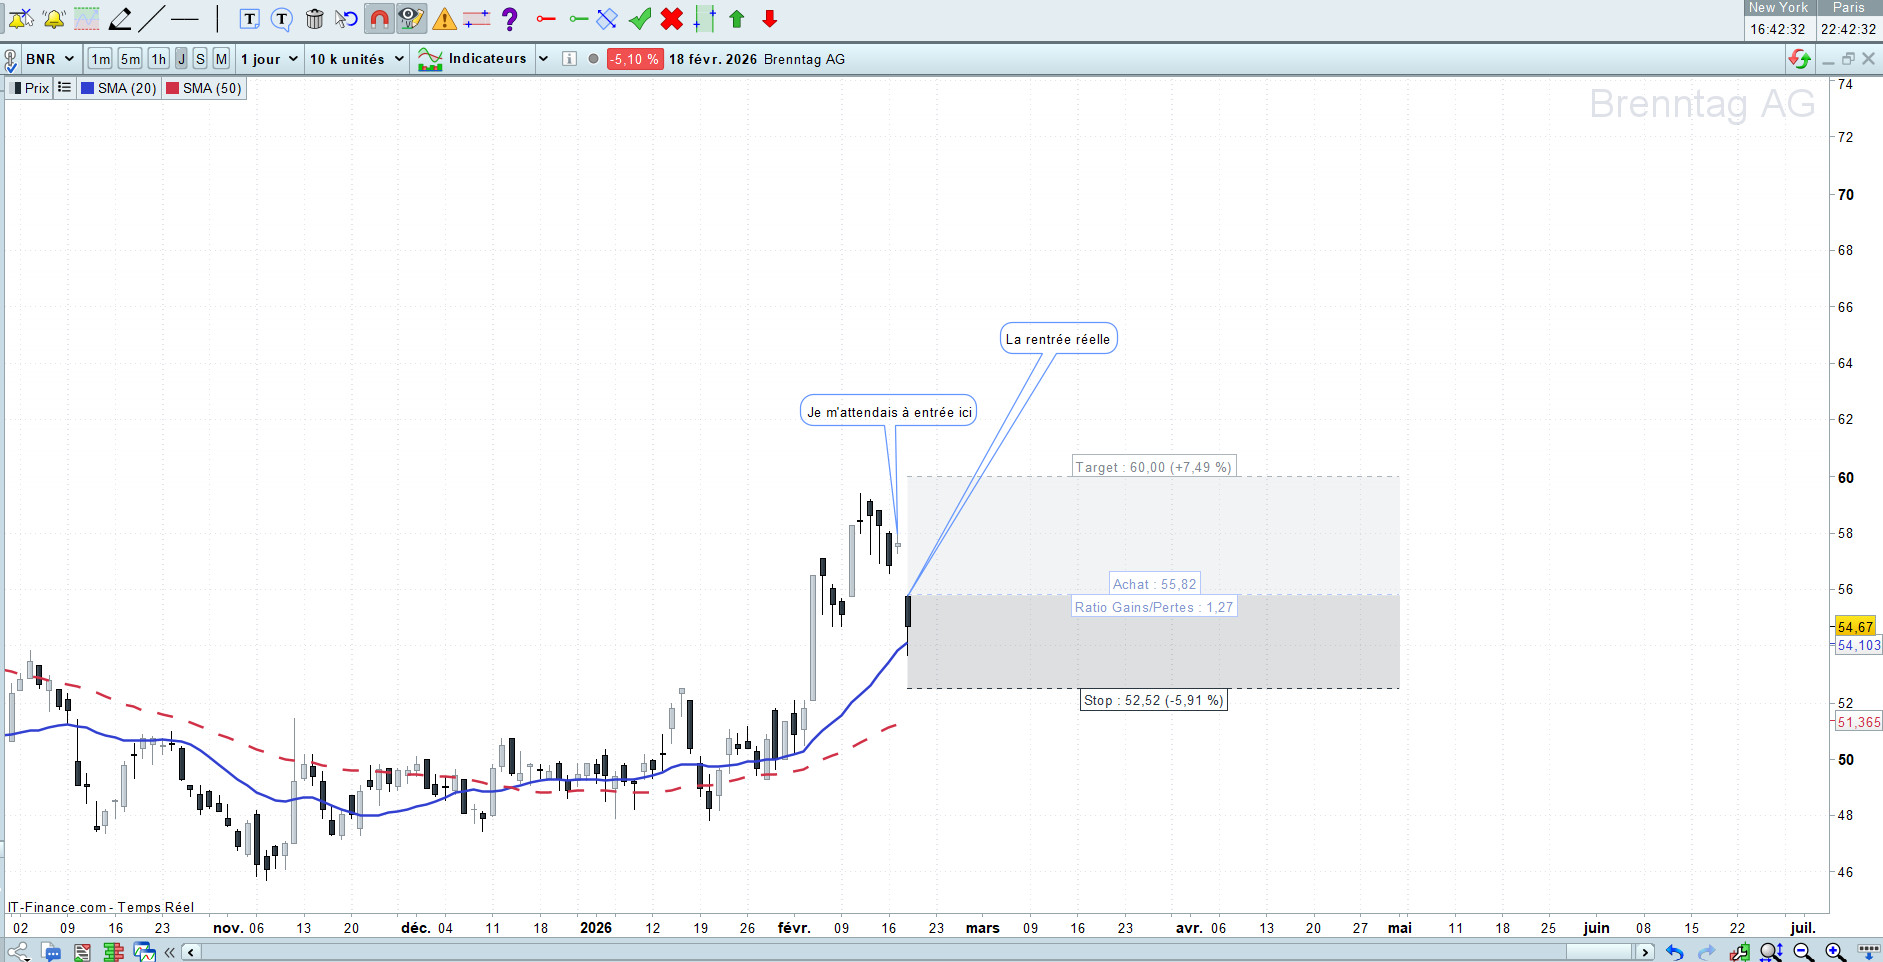This screenshot has width=1883, height=962.
Task: Click the Achat : 55,82 label
Action: pos(1154,584)
